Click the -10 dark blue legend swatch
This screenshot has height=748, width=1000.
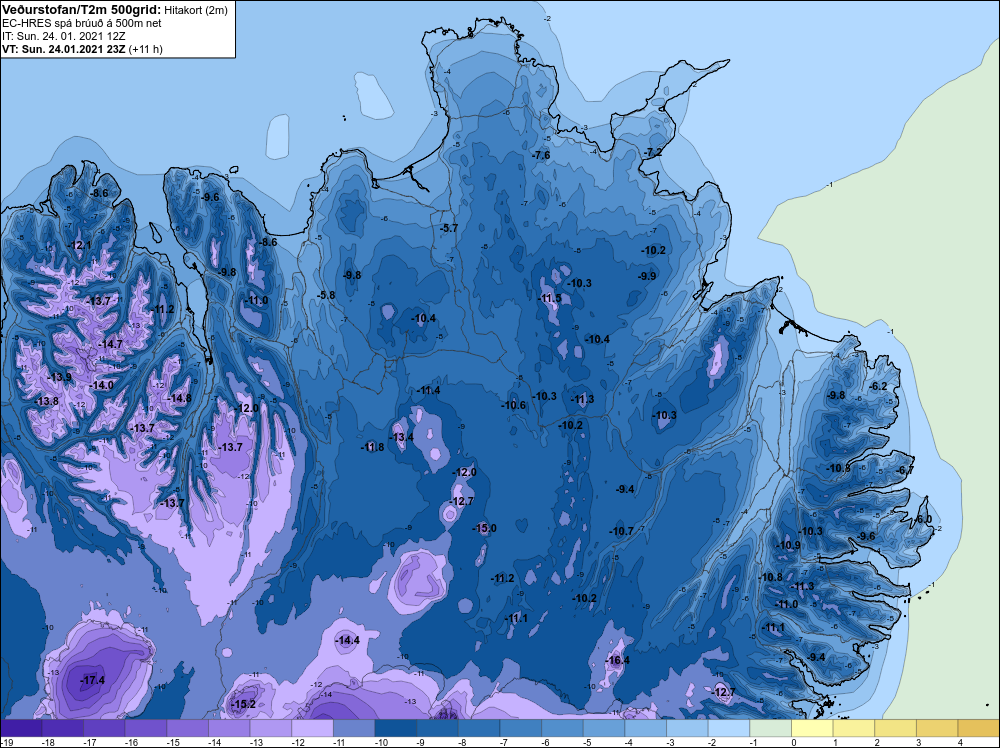(x=395, y=728)
